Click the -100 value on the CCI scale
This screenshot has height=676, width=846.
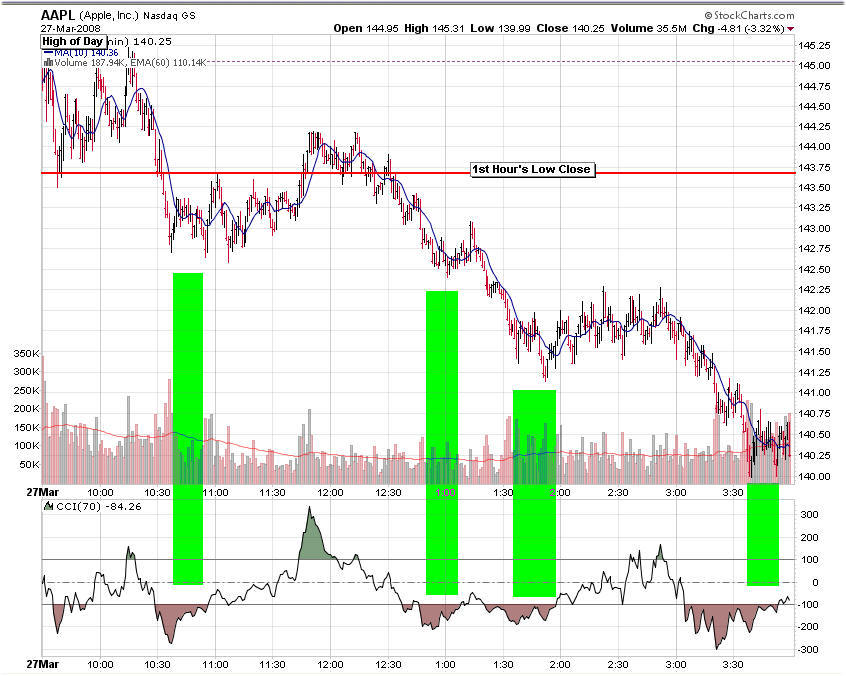point(807,605)
